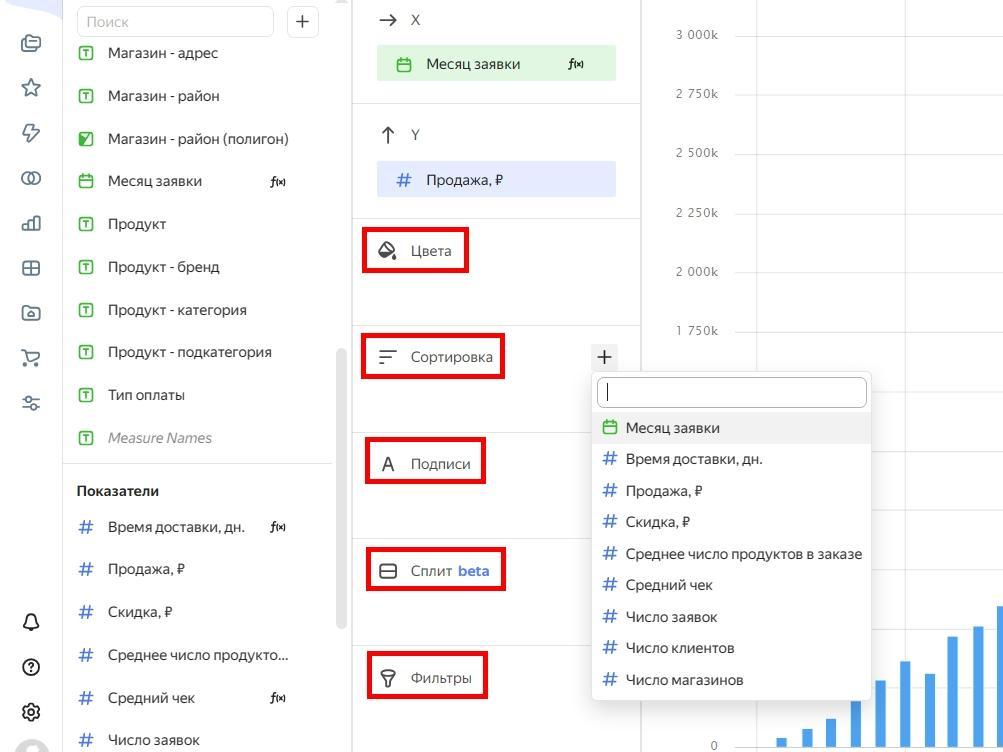Viewport: 1003px width, 752px height.
Task: Choose 'Среднее число продуктов в заказе' option
Action: [x=732, y=554]
